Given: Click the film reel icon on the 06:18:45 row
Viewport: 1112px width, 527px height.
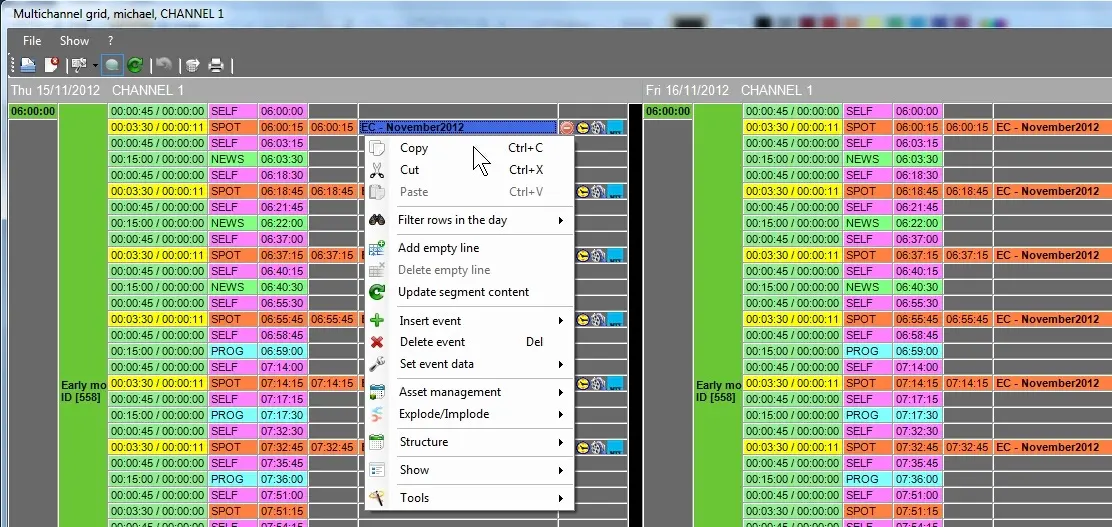Looking at the screenshot, I should pyautogui.click(x=598, y=192).
